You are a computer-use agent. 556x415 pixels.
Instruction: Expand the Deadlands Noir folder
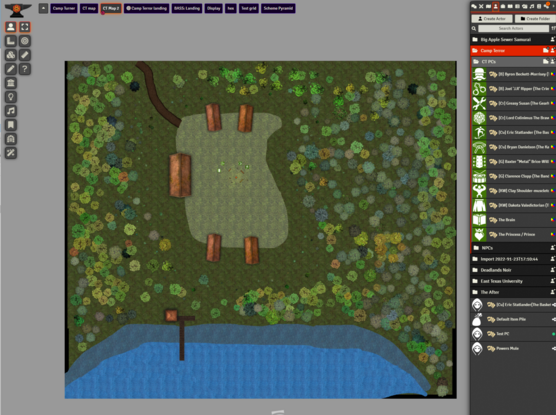point(513,270)
